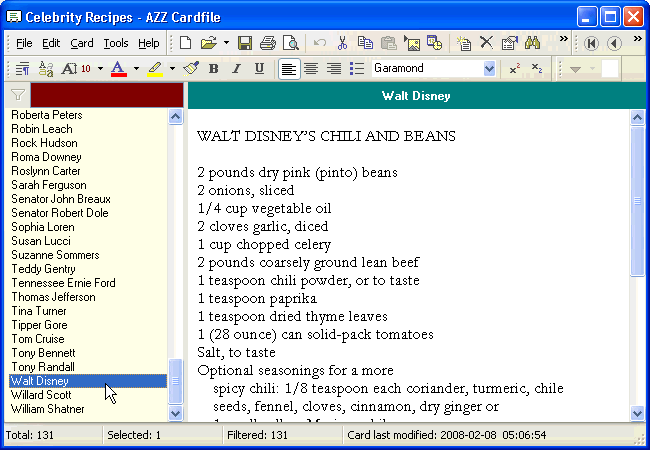Click the card list scroll down arrow

tap(176, 413)
